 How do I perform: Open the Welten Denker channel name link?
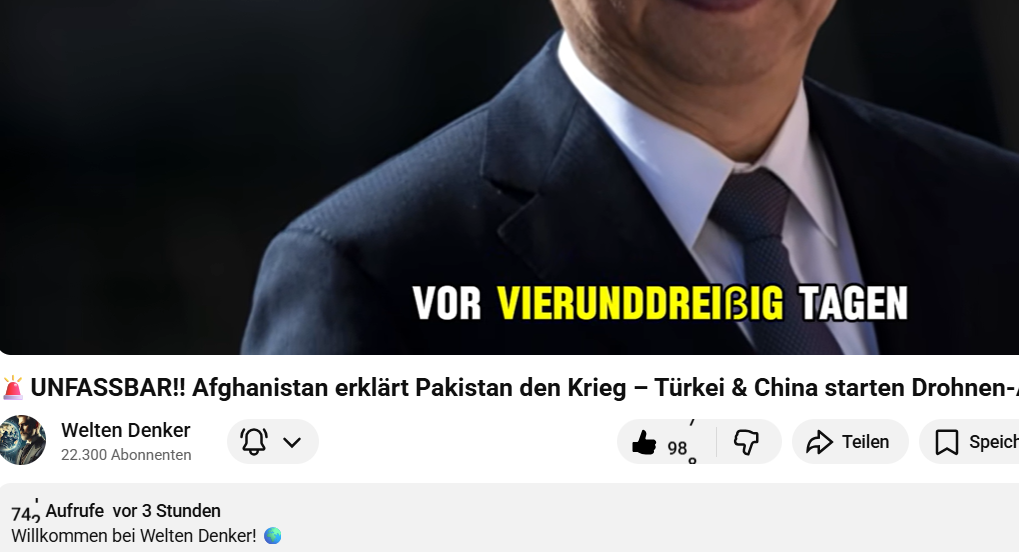(125, 430)
